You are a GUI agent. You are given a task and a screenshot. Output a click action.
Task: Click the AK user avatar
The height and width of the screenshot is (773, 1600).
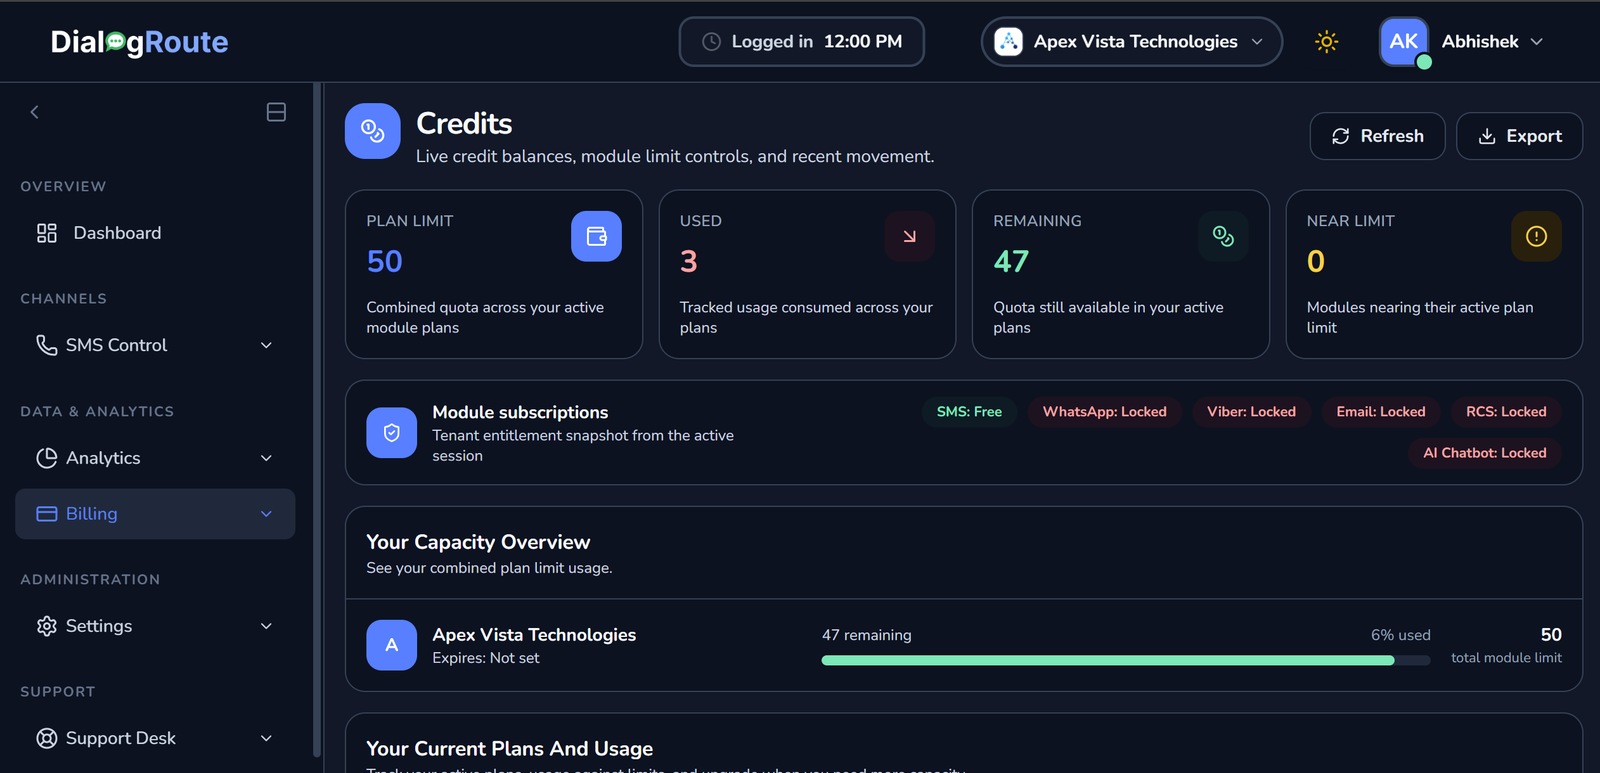click(x=1404, y=42)
